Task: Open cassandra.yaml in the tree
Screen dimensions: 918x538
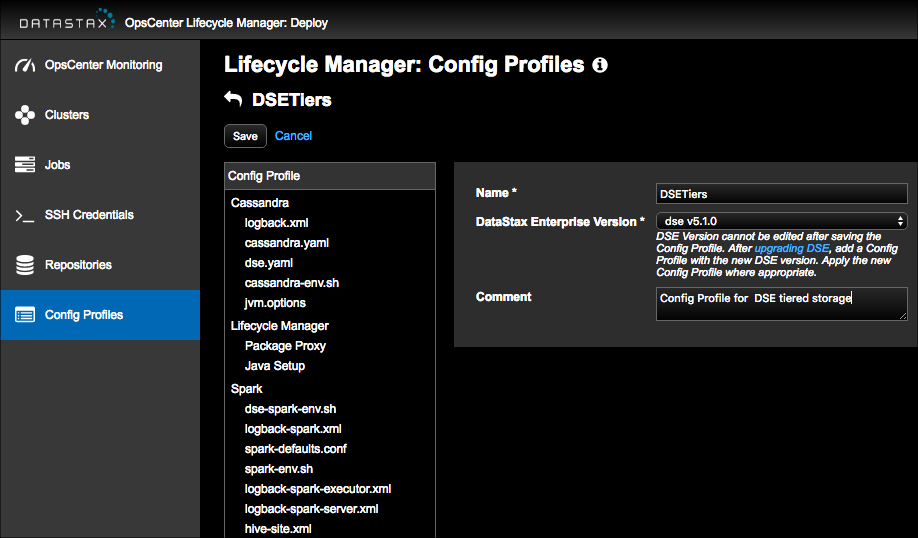Action: coord(287,243)
